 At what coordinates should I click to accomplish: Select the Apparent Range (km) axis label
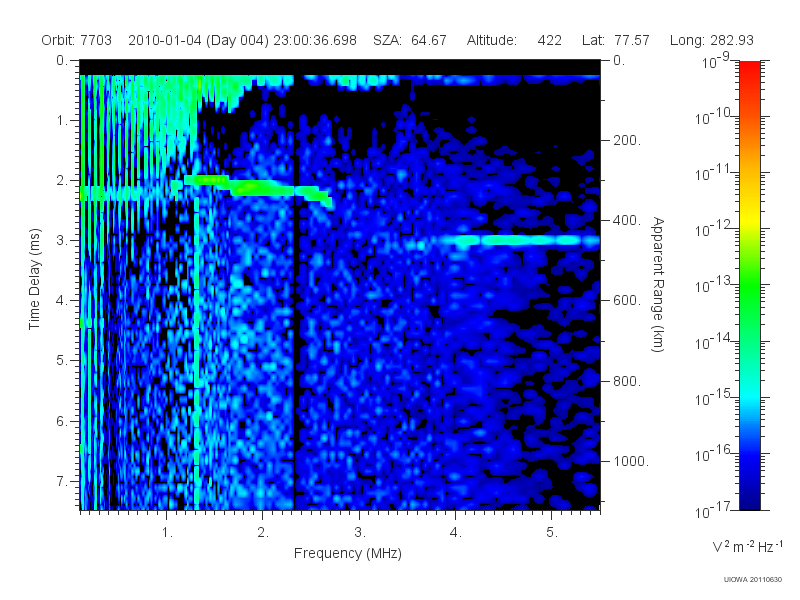click(658, 284)
